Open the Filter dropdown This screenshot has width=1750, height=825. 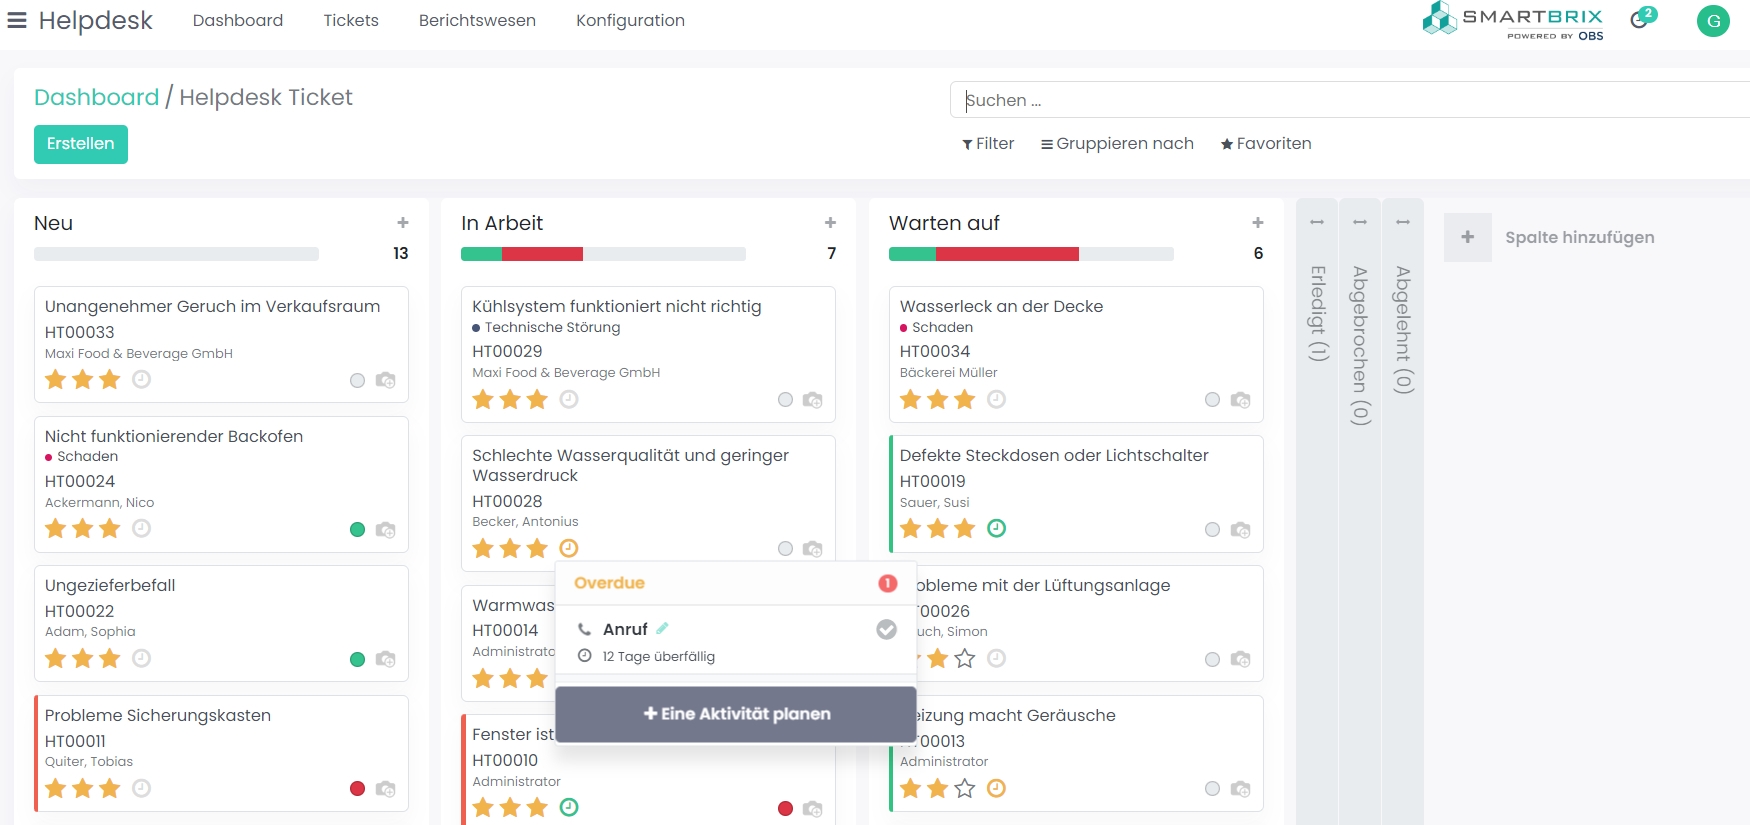point(988,144)
